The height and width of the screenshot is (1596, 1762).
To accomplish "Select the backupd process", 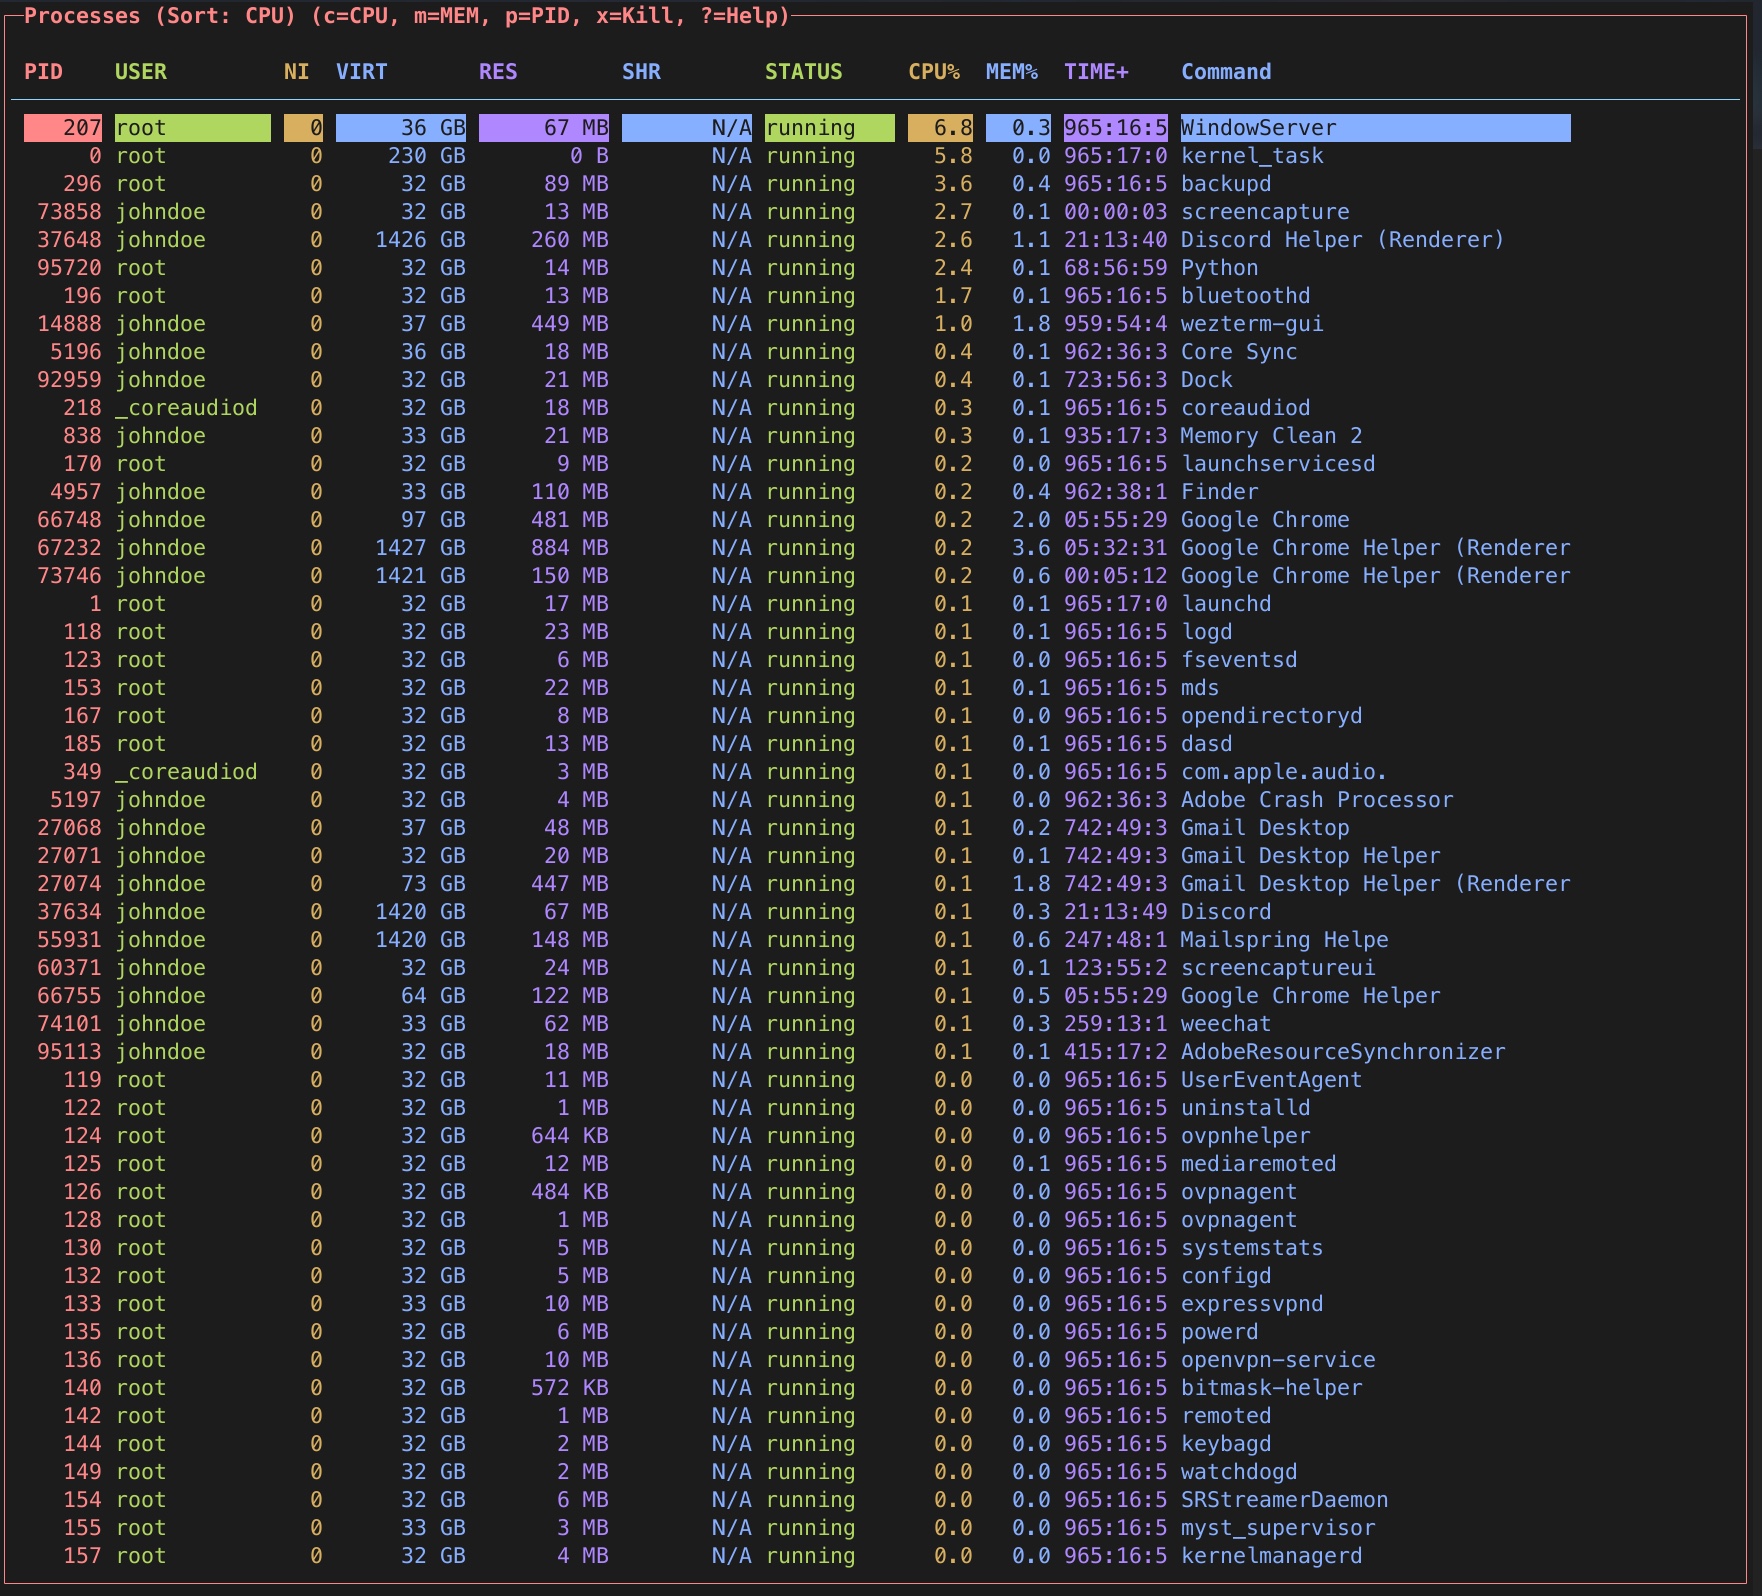I will (x=797, y=184).
